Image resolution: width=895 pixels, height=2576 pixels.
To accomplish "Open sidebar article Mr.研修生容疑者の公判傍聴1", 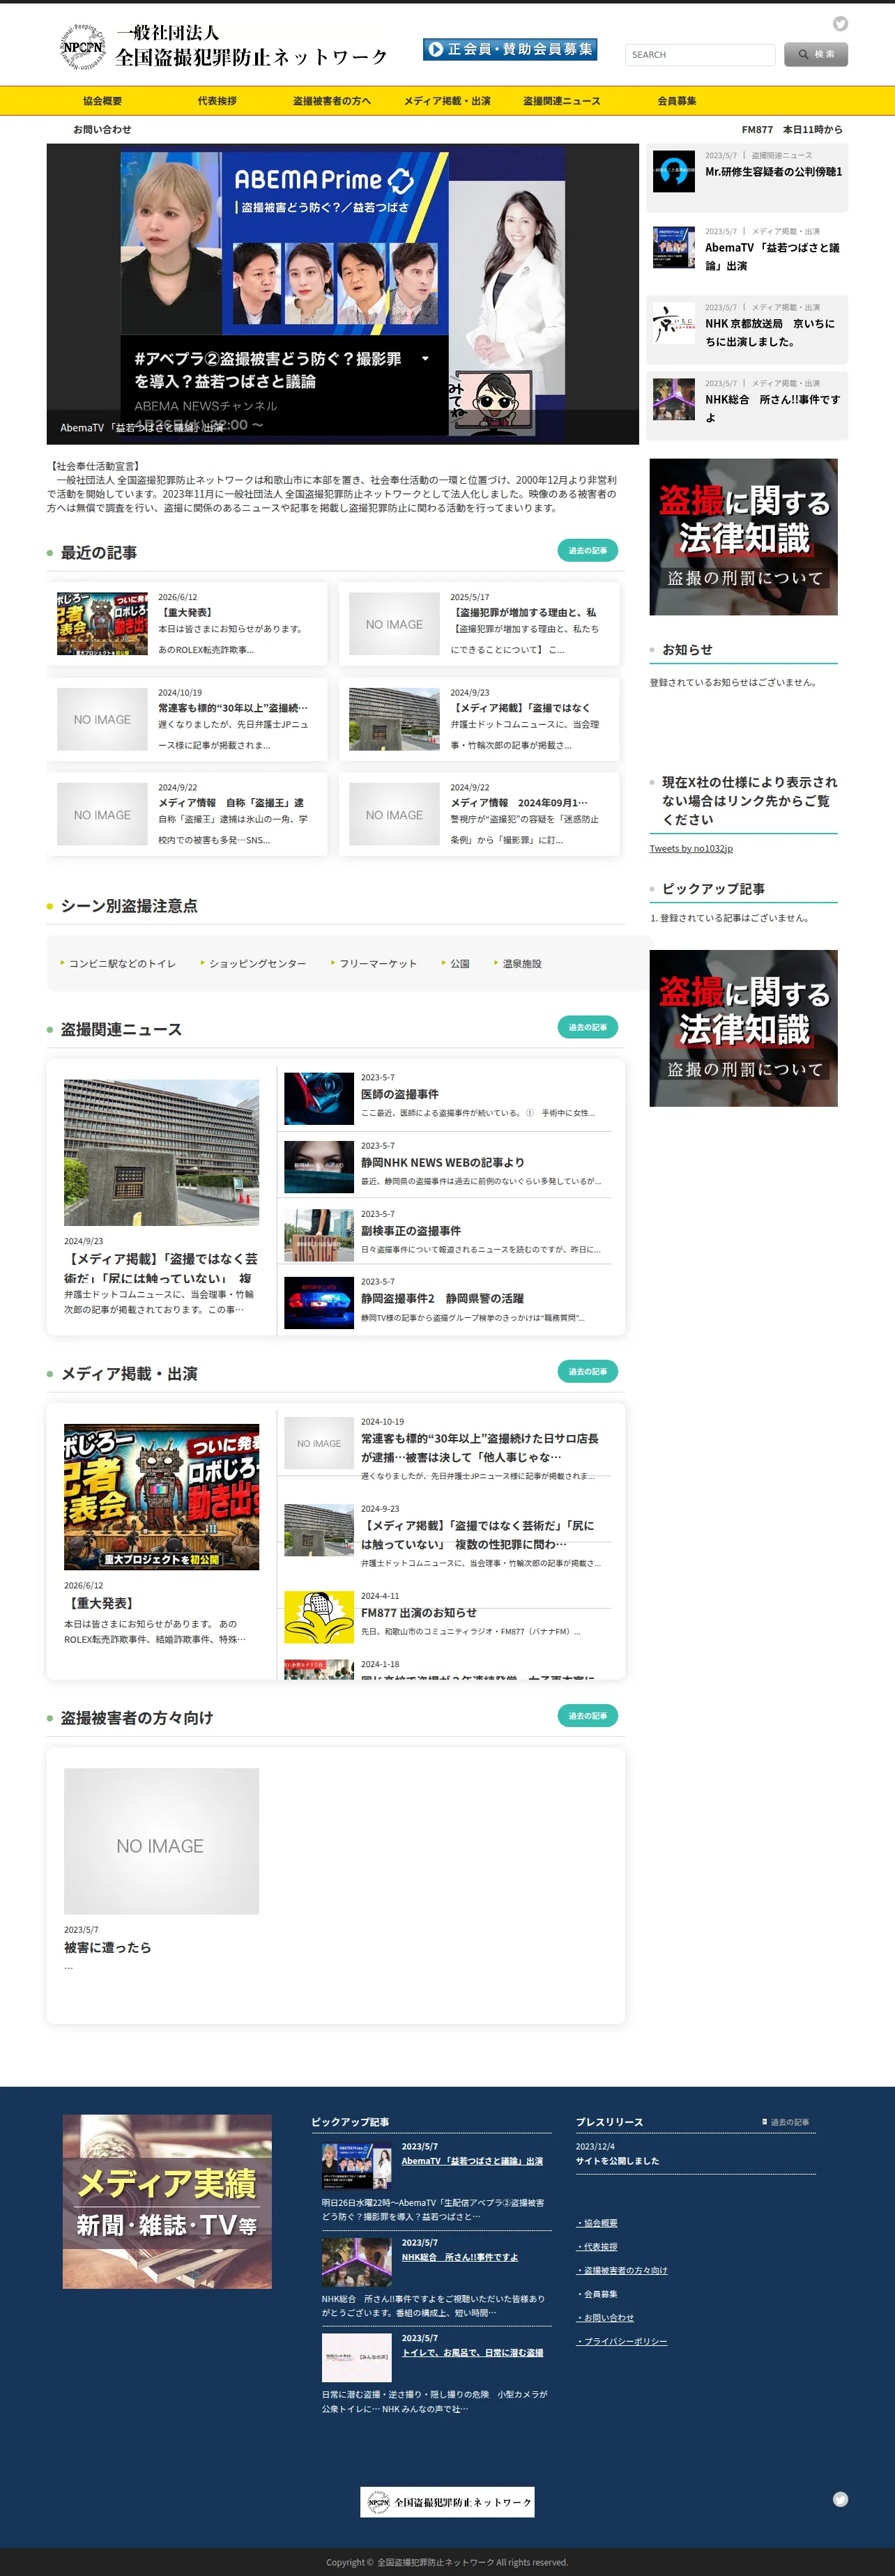I will pos(773,172).
